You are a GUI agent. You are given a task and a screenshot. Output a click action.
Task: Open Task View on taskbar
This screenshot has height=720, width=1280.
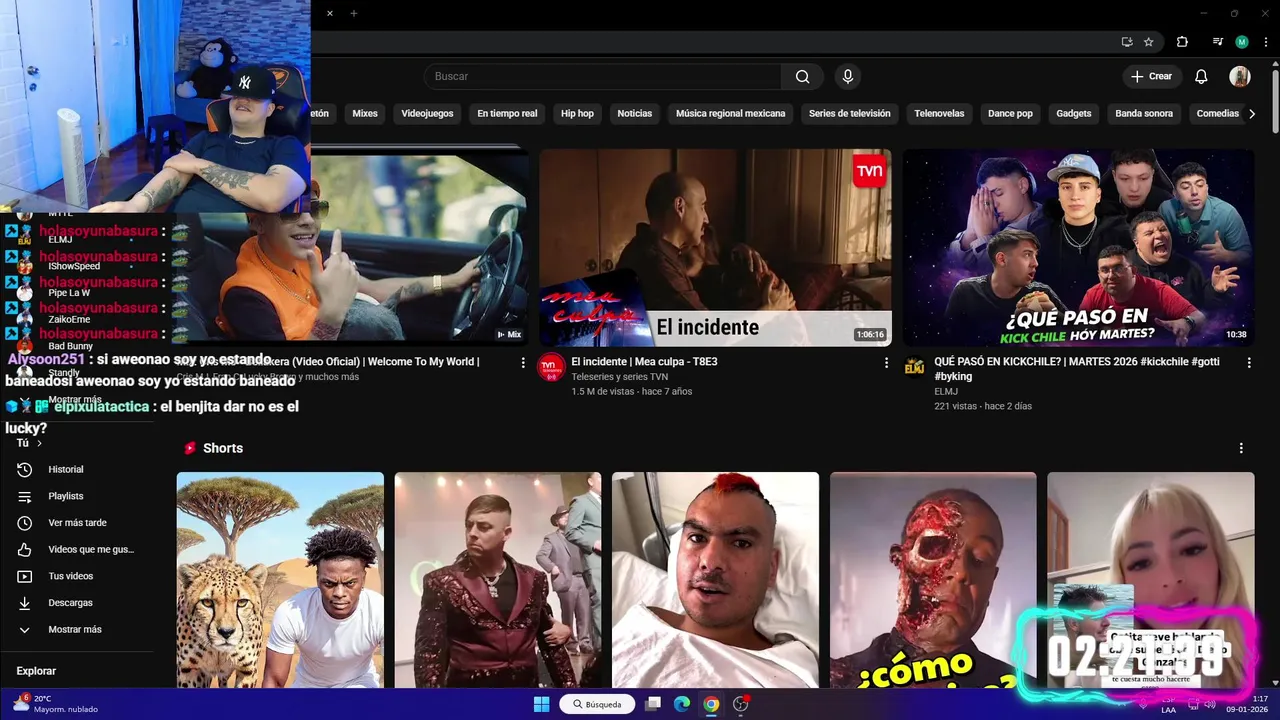point(653,704)
